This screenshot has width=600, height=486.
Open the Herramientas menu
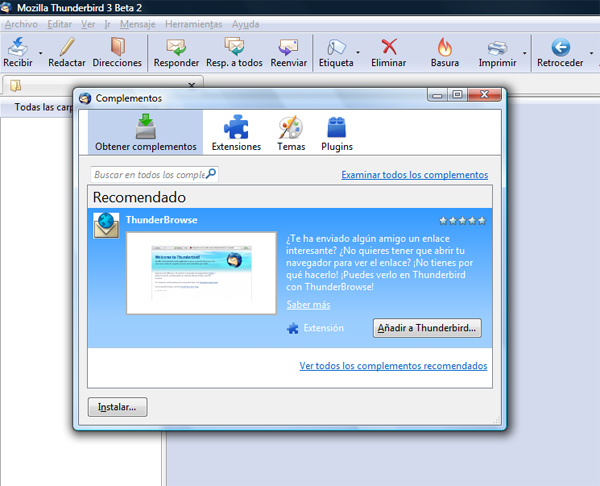[x=194, y=24]
